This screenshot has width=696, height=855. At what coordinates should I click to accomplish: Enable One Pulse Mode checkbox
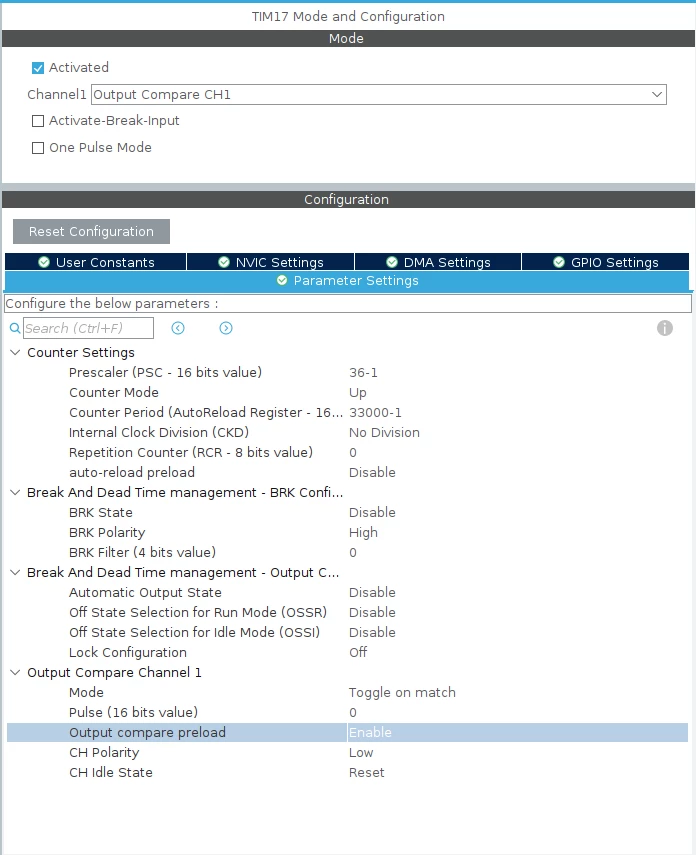tap(38, 148)
